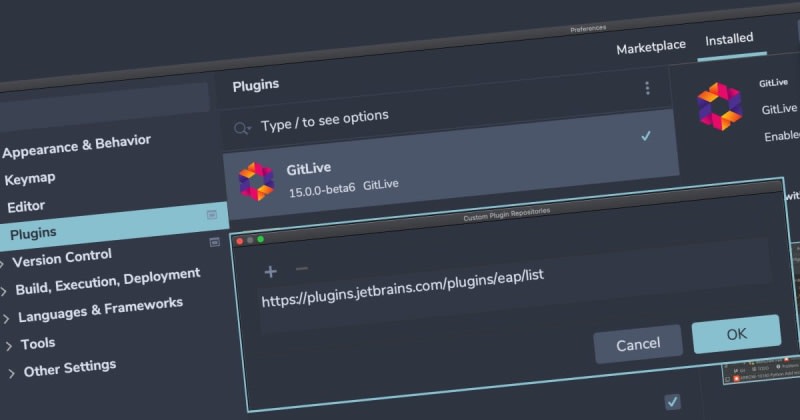Switch to the Marketplace tab

click(x=651, y=47)
